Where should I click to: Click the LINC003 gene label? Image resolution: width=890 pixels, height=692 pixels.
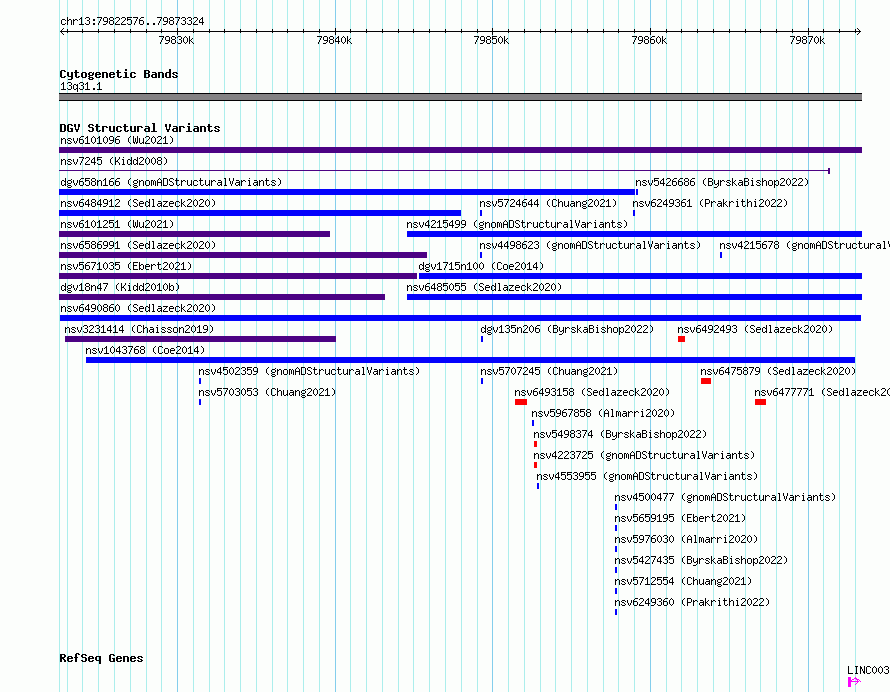(x=868, y=670)
